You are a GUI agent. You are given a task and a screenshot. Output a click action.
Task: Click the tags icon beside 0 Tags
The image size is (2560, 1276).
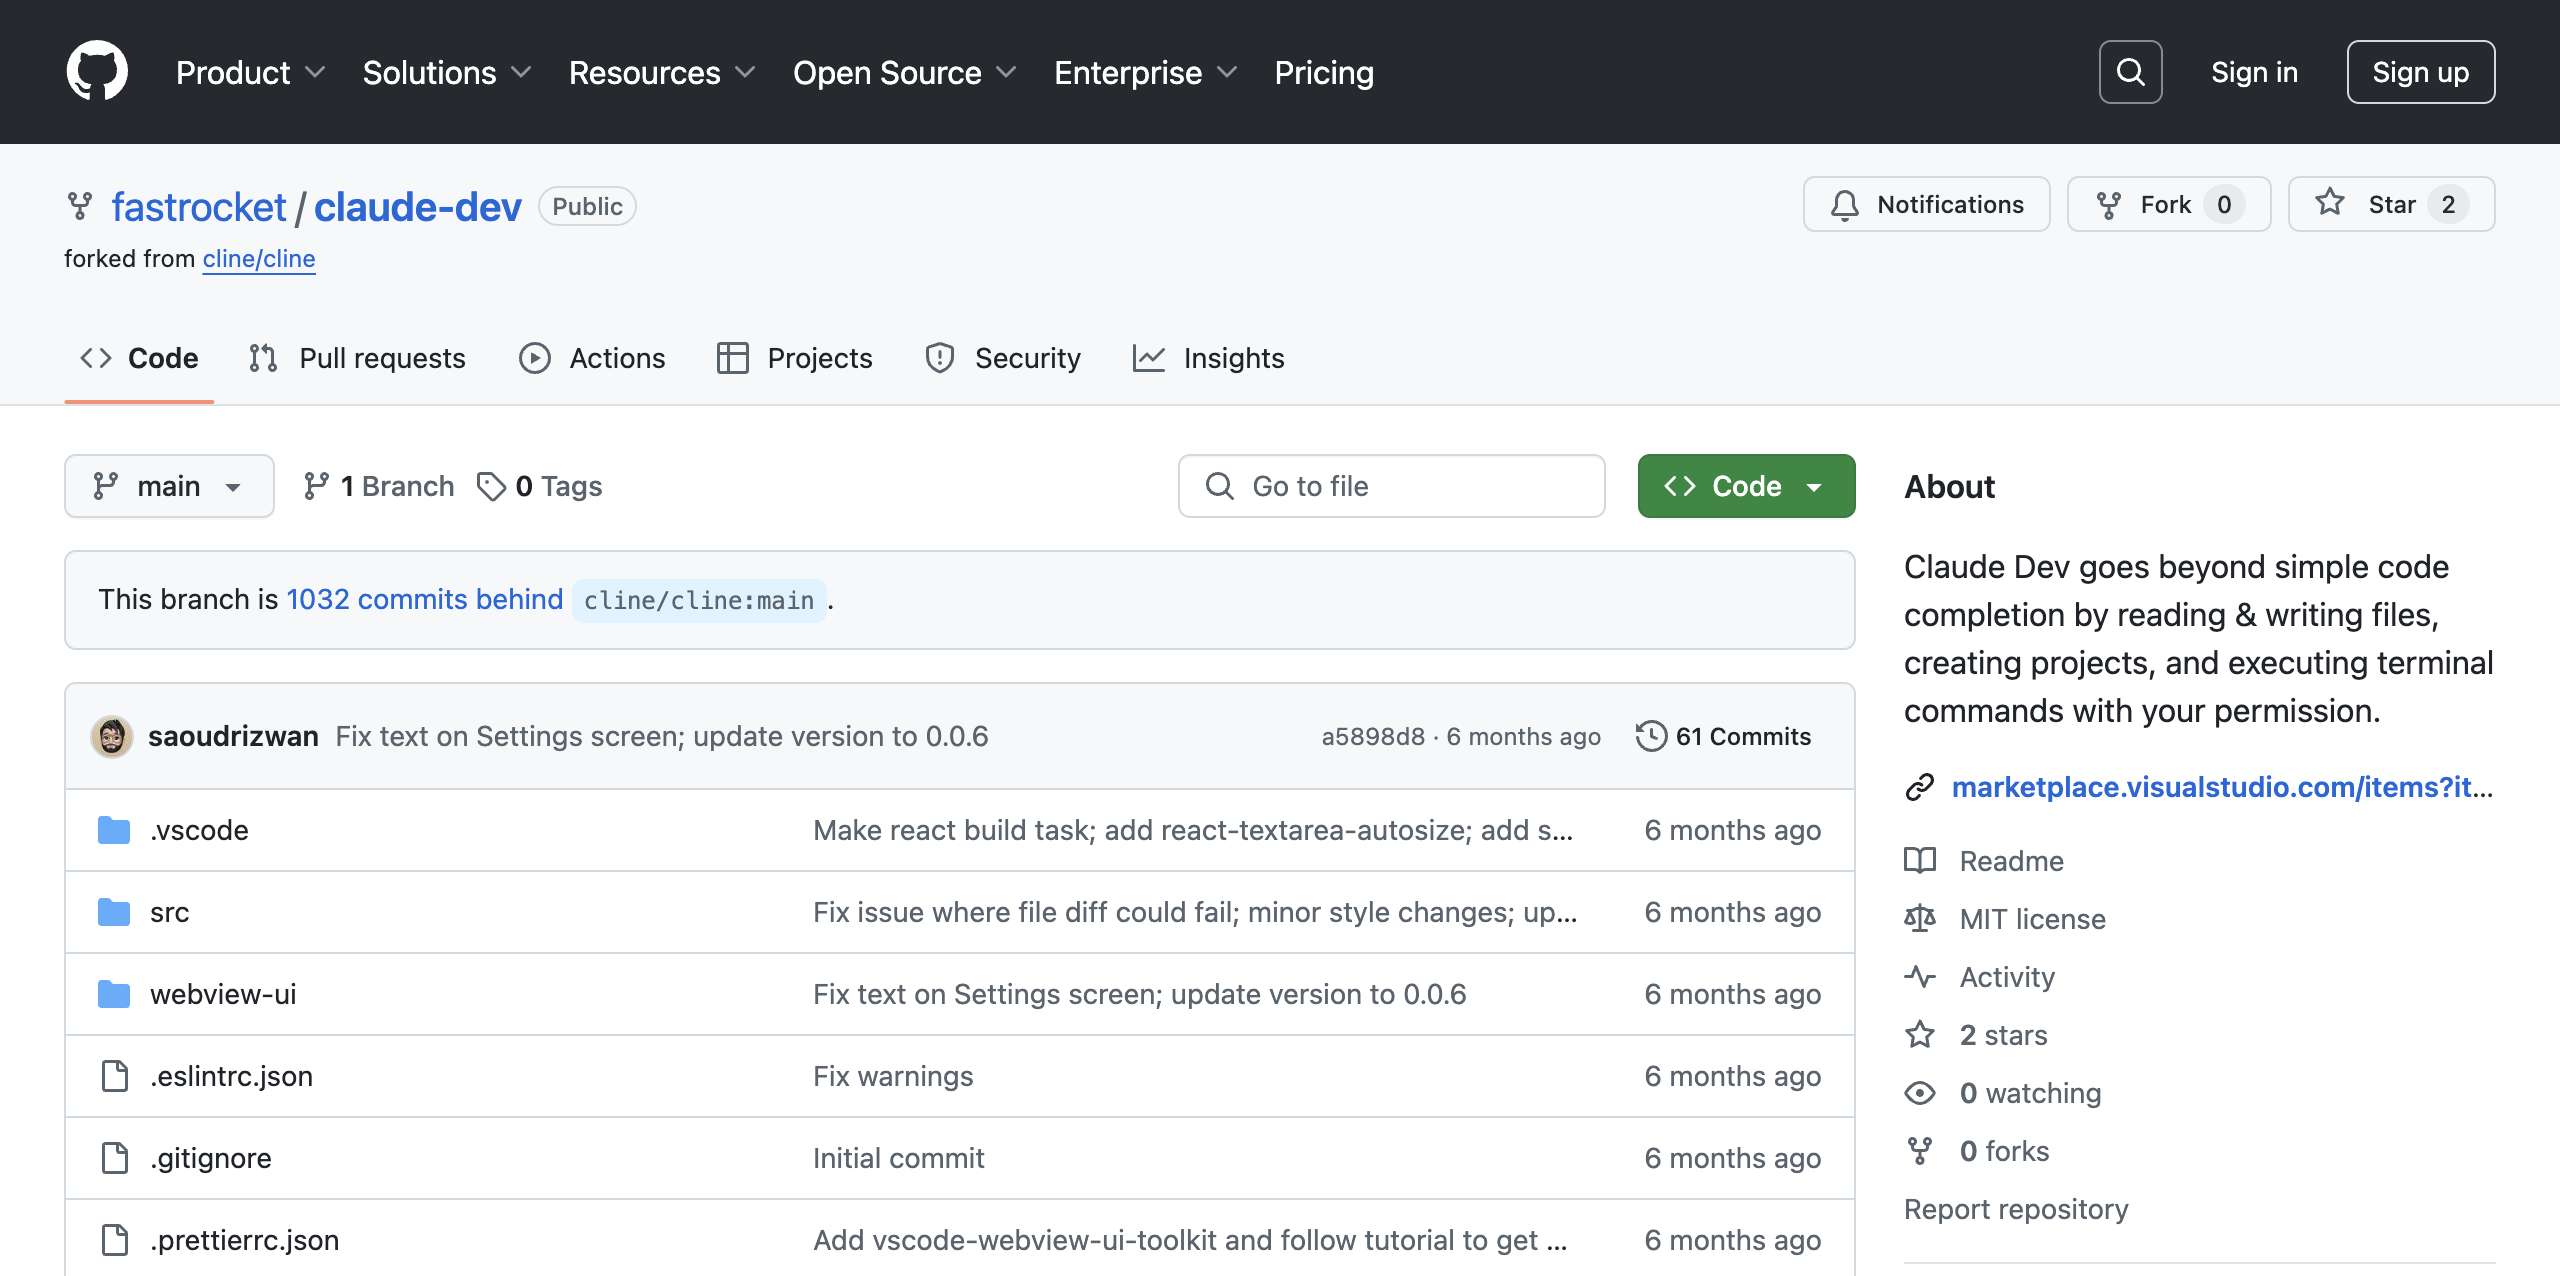(x=491, y=486)
